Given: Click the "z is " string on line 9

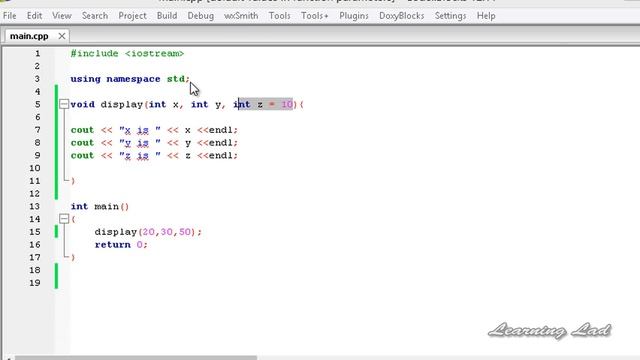Looking at the screenshot, I should coord(140,156).
